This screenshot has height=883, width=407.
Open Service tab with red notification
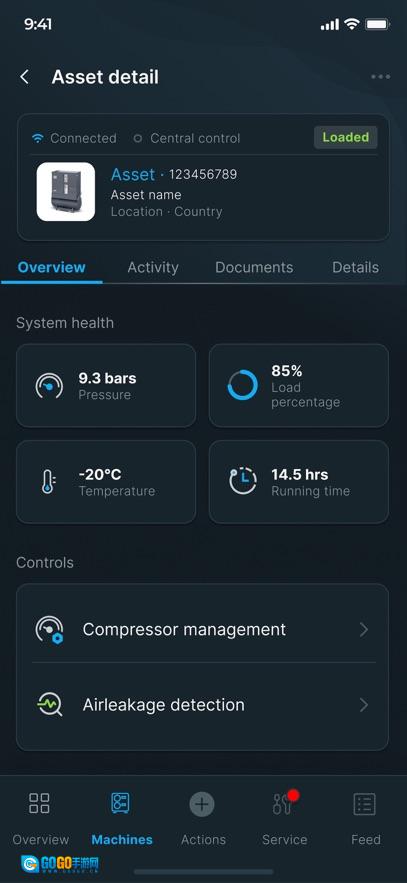tap(285, 815)
